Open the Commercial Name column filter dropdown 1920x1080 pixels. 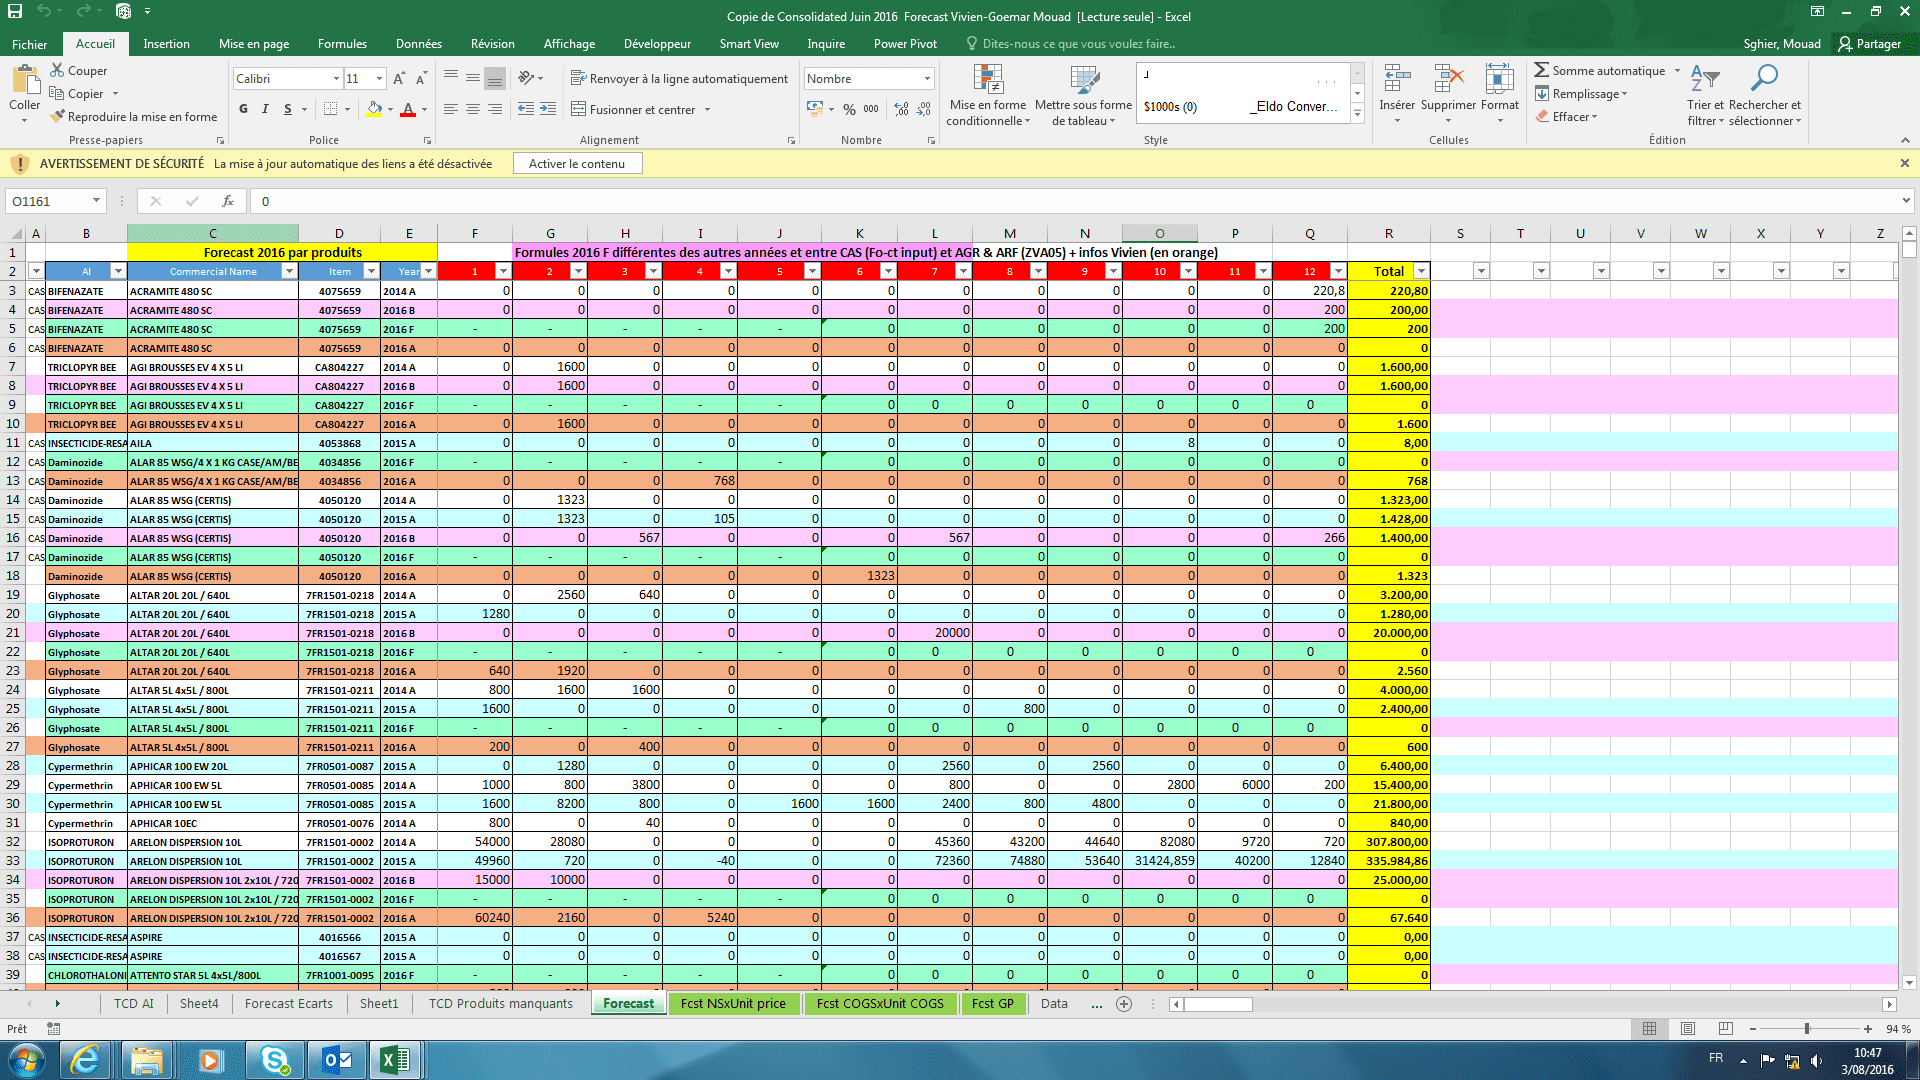point(289,271)
